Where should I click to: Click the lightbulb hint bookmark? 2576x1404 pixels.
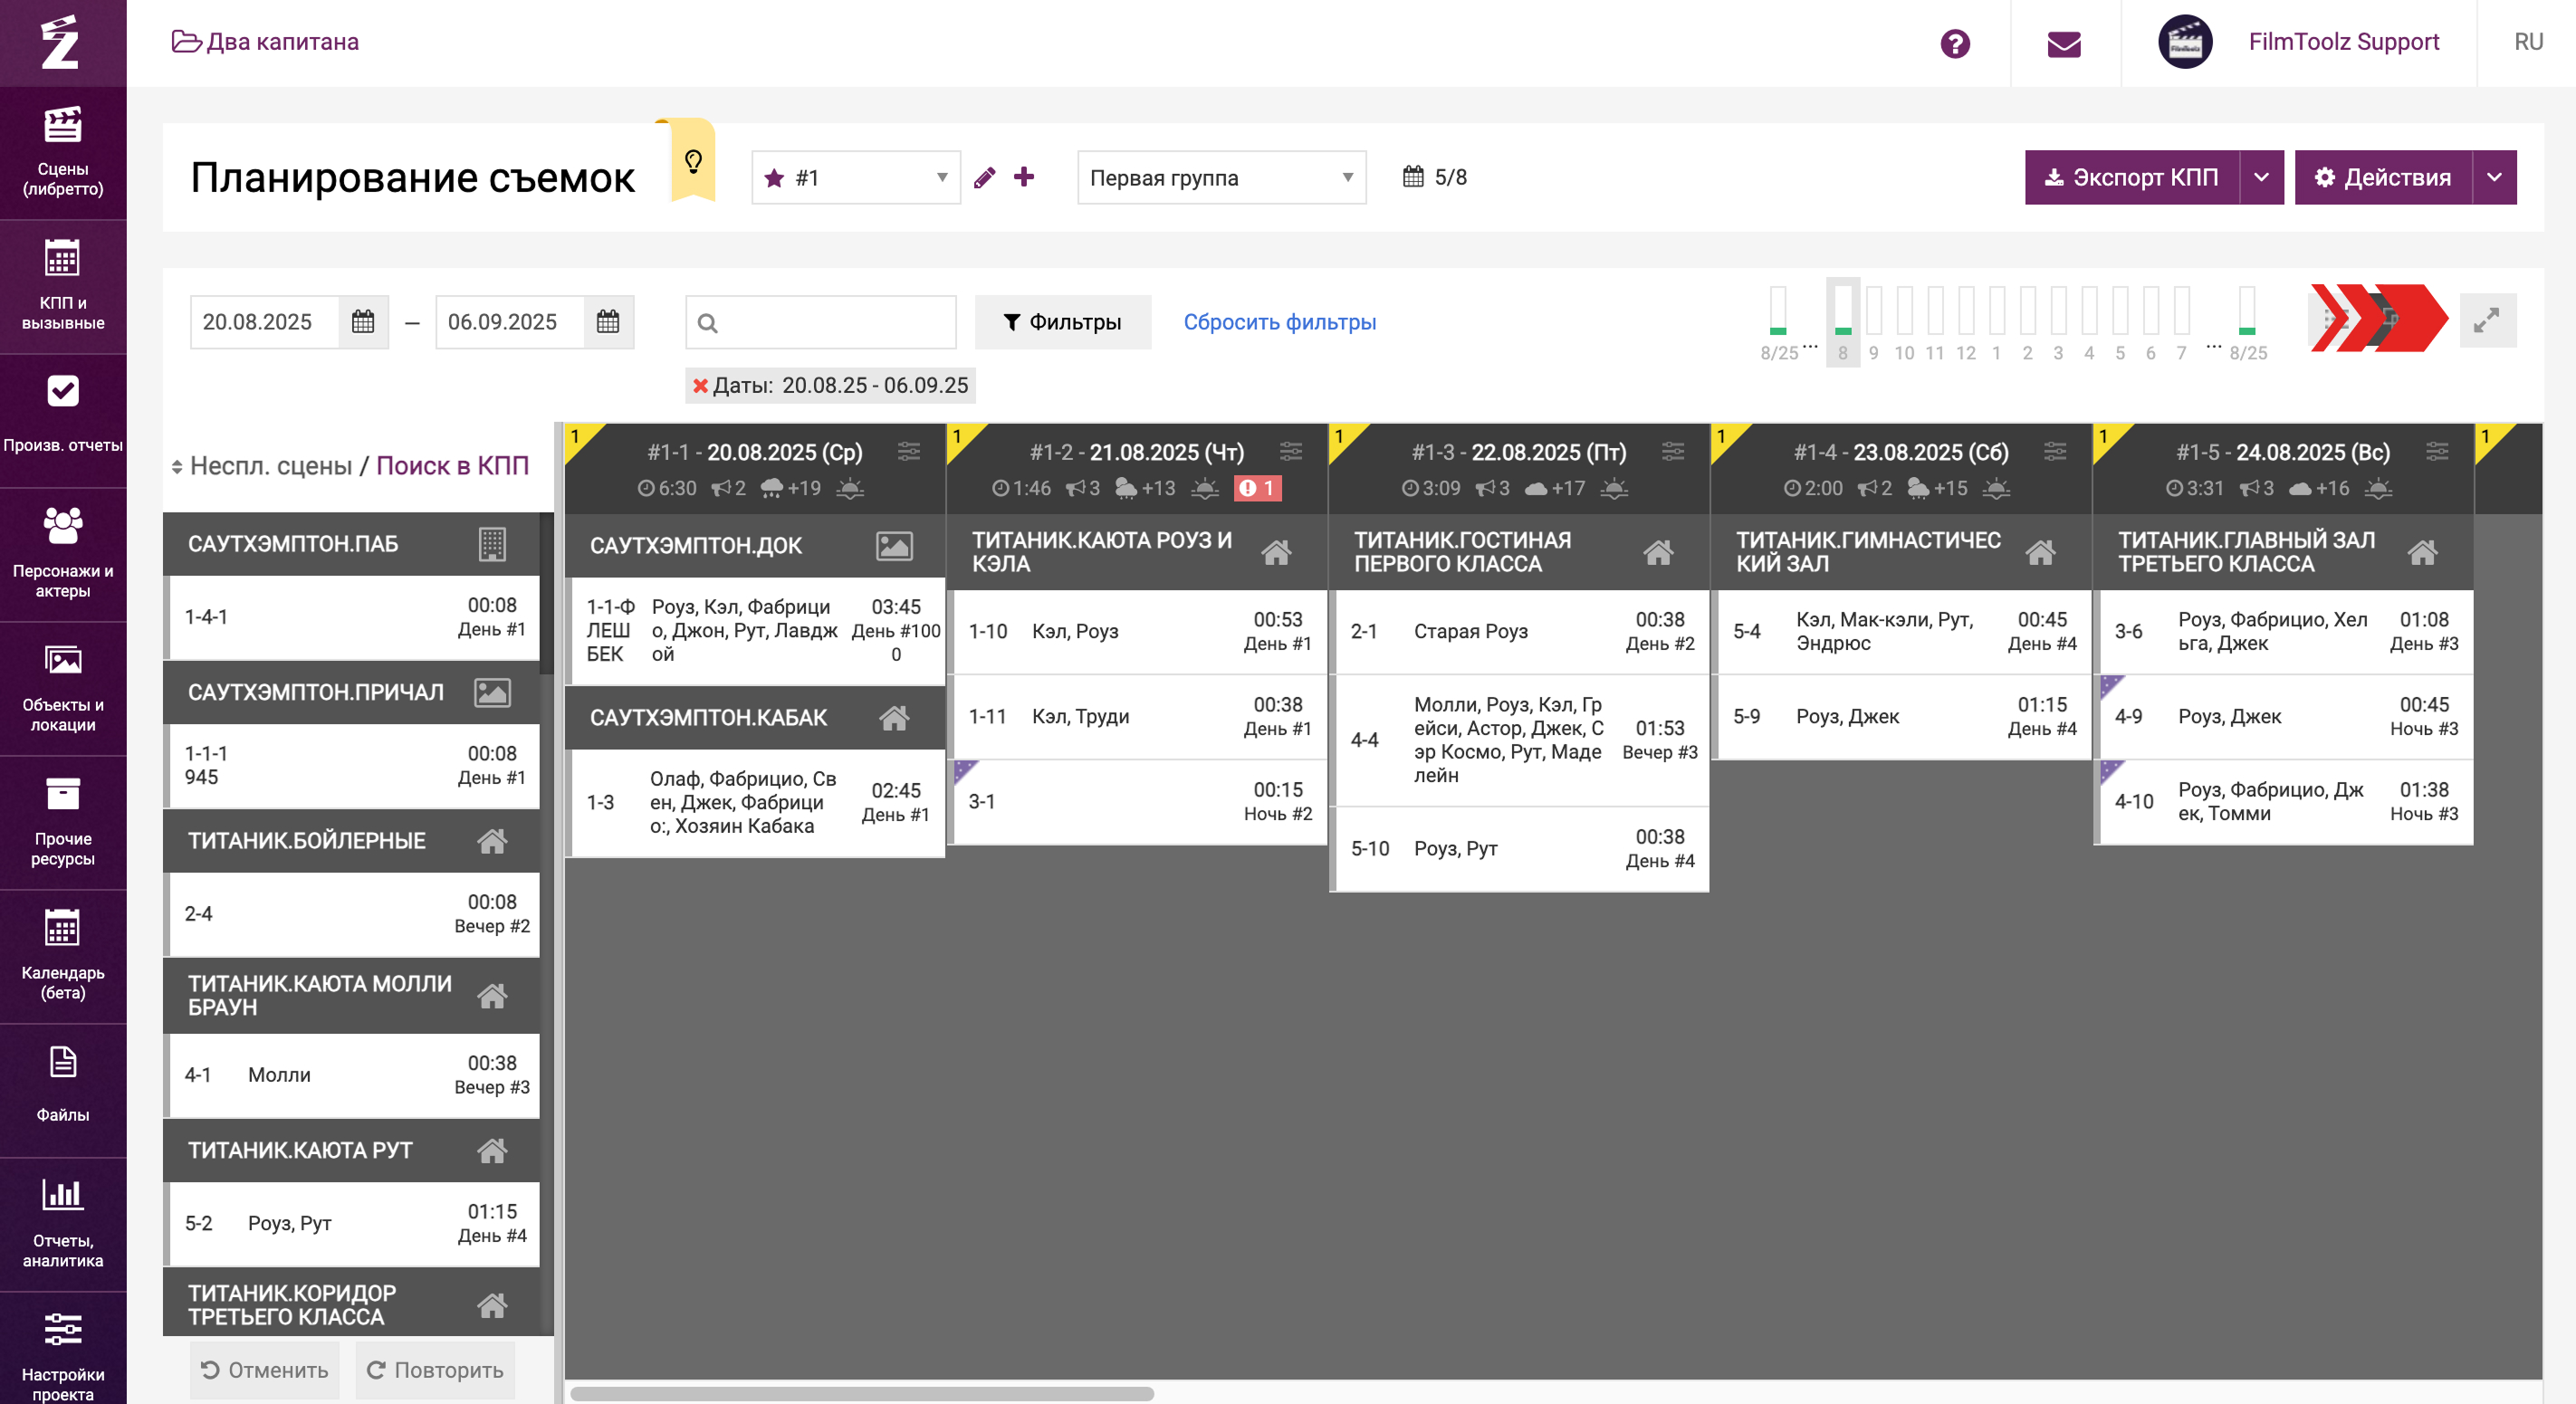click(x=693, y=161)
